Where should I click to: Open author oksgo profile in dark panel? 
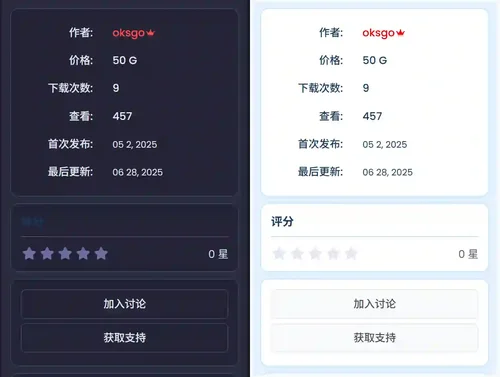pyautogui.click(x=129, y=33)
